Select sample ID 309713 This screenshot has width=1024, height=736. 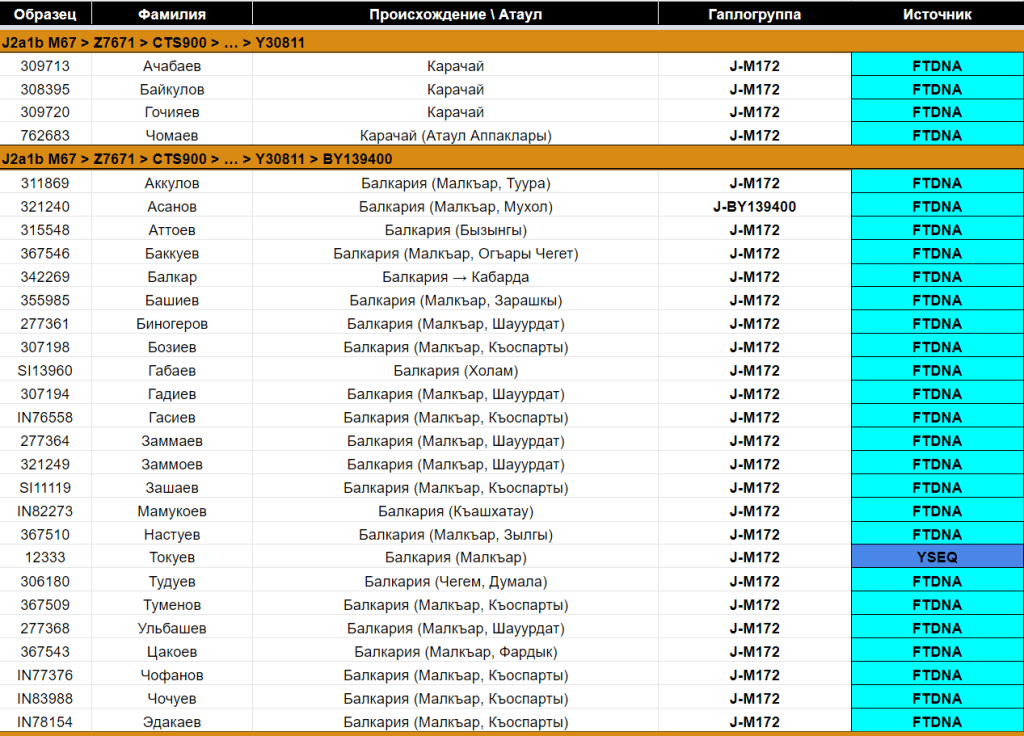(x=45, y=66)
